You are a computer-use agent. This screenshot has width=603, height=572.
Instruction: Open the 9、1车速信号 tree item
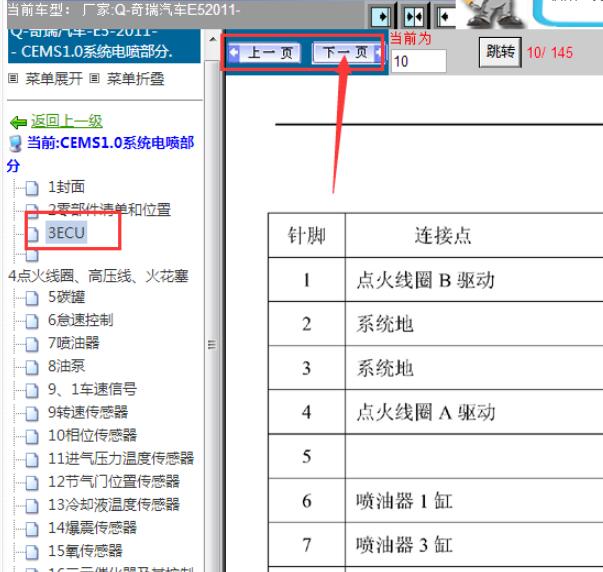coord(92,389)
